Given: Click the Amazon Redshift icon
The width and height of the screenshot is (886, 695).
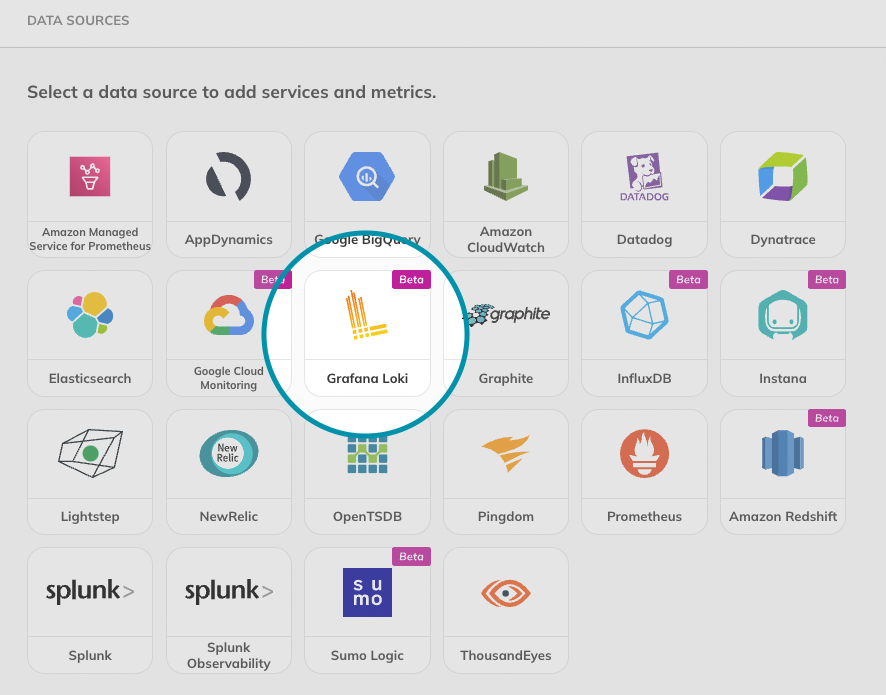Looking at the screenshot, I should tap(782, 453).
